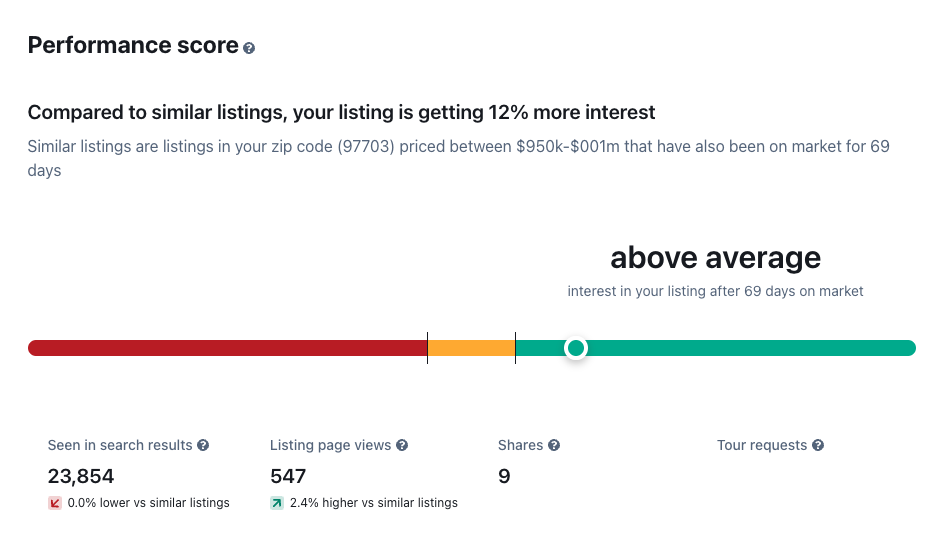Screen dimensions: 942x550
Task: Click the 23,854 search results count
Action: tap(81, 476)
